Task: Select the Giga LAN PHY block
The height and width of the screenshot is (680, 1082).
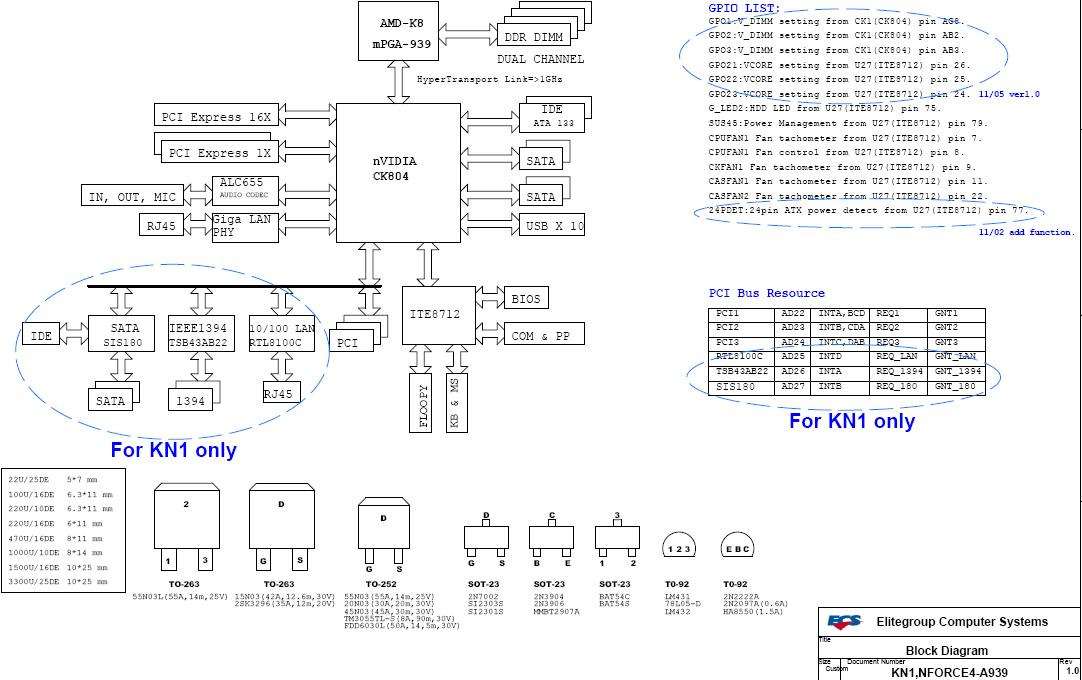Action: pos(245,227)
